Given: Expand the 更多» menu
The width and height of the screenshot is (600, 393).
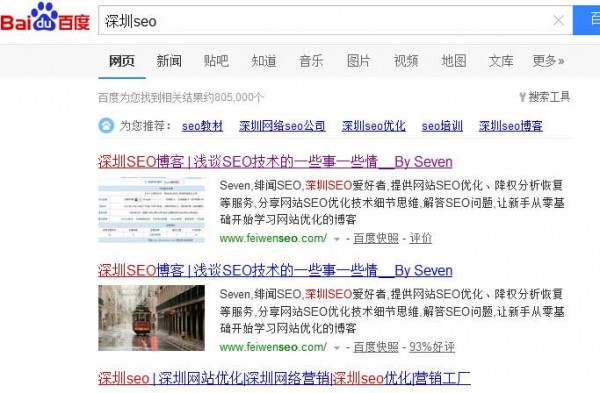Looking at the screenshot, I should (548, 61).
